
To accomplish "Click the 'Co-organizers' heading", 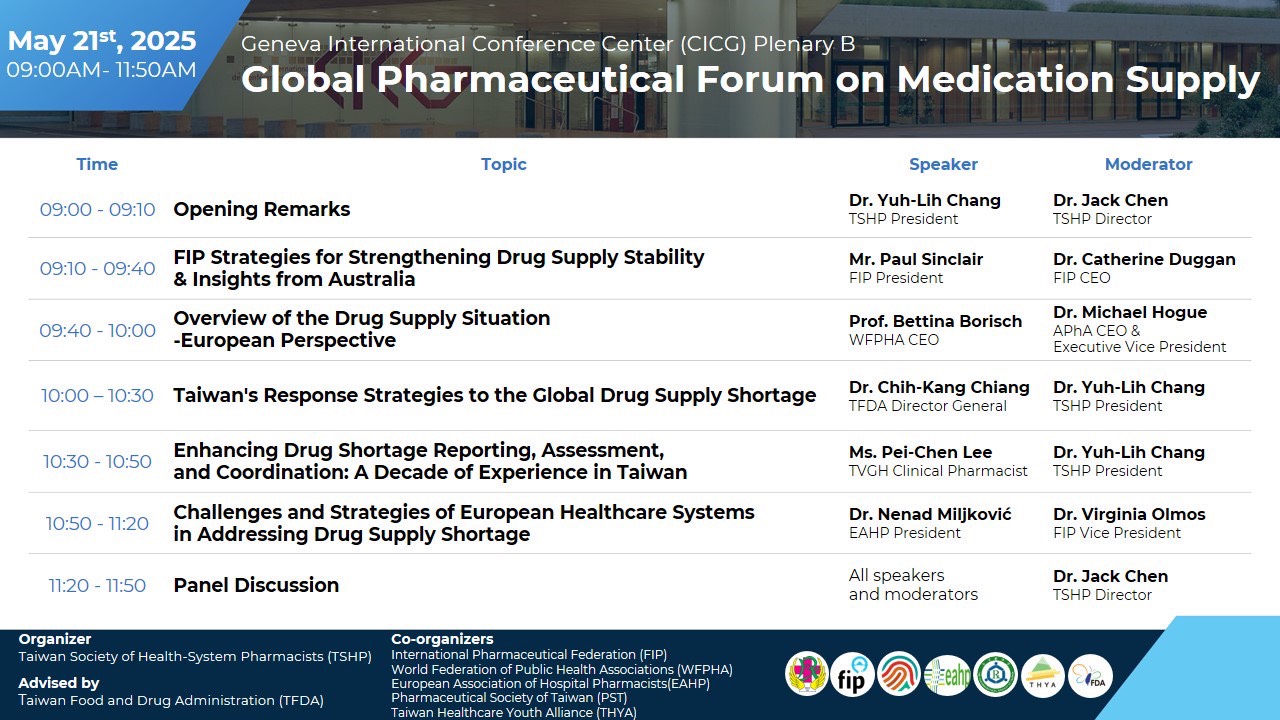I will point(442,639).
